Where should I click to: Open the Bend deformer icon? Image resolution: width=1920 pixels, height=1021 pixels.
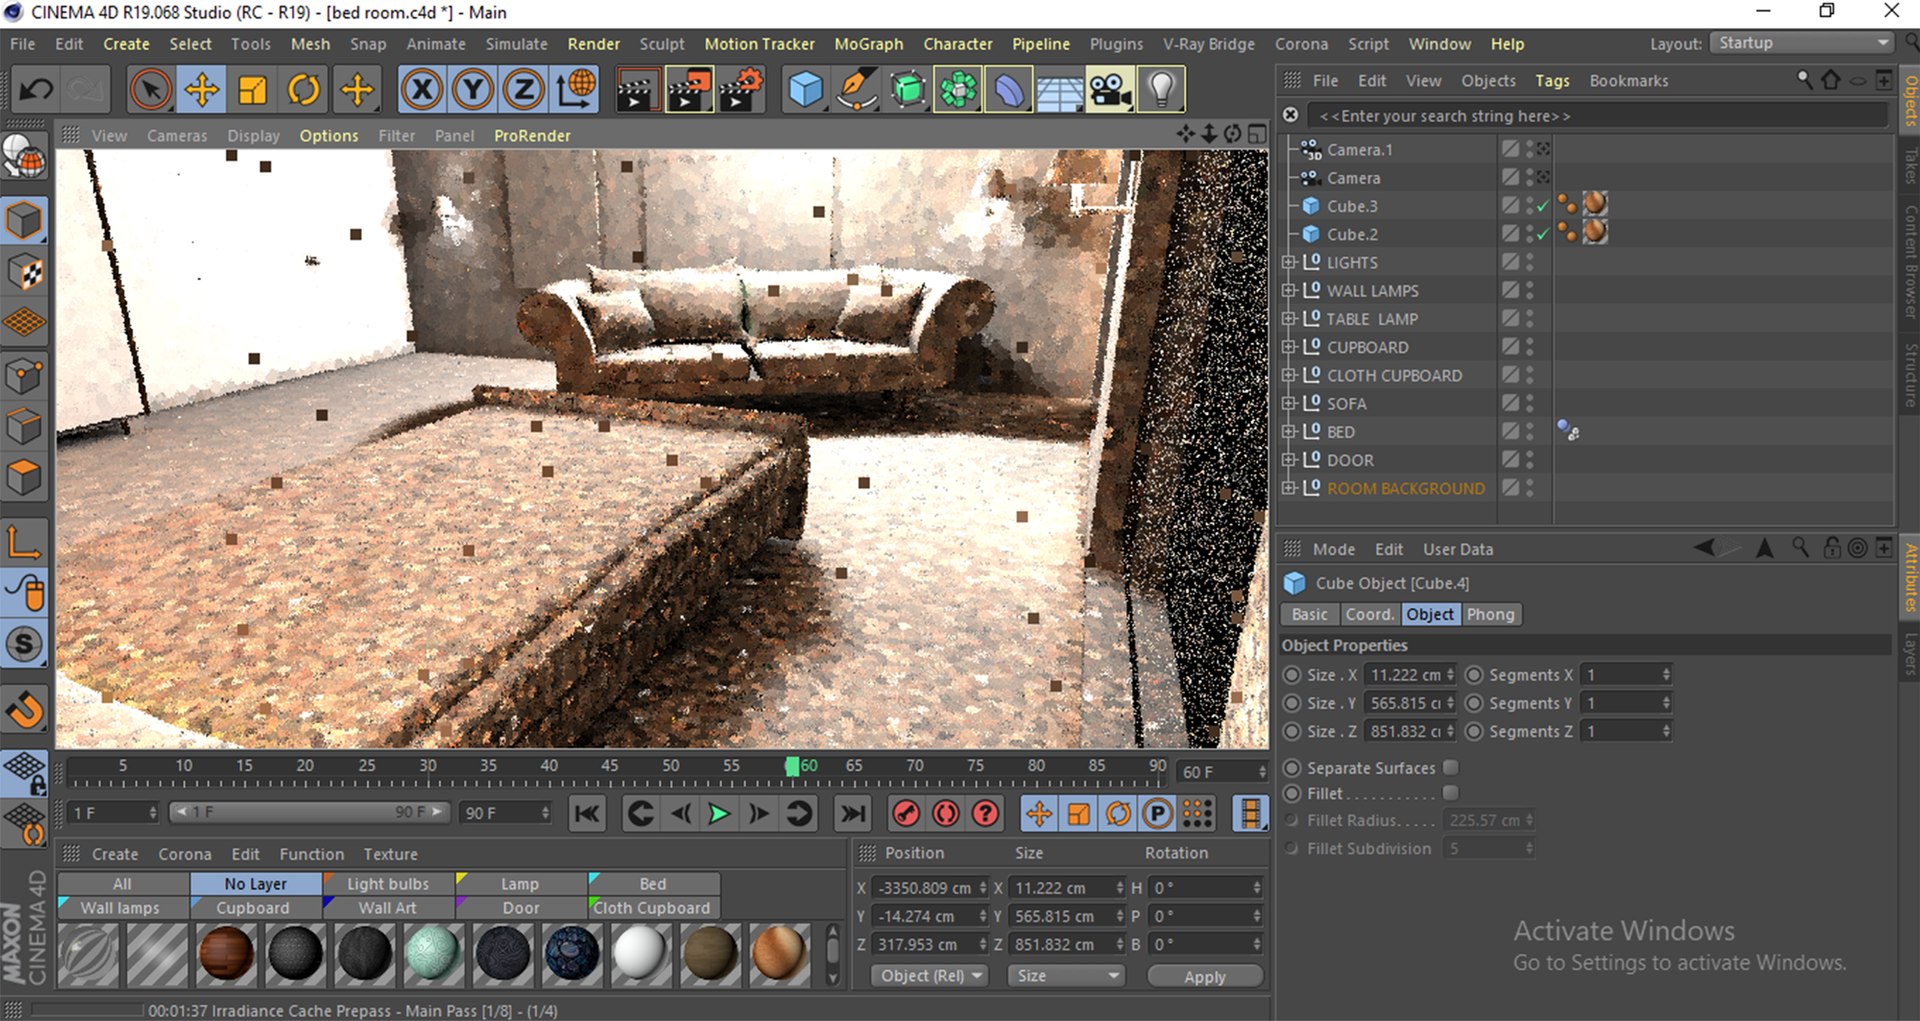click(x=1009, y=90)
